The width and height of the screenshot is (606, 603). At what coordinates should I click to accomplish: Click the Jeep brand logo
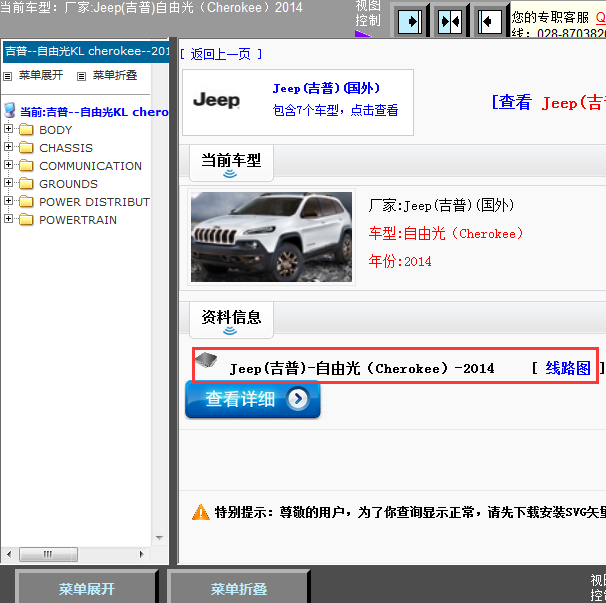coord(216,100)
